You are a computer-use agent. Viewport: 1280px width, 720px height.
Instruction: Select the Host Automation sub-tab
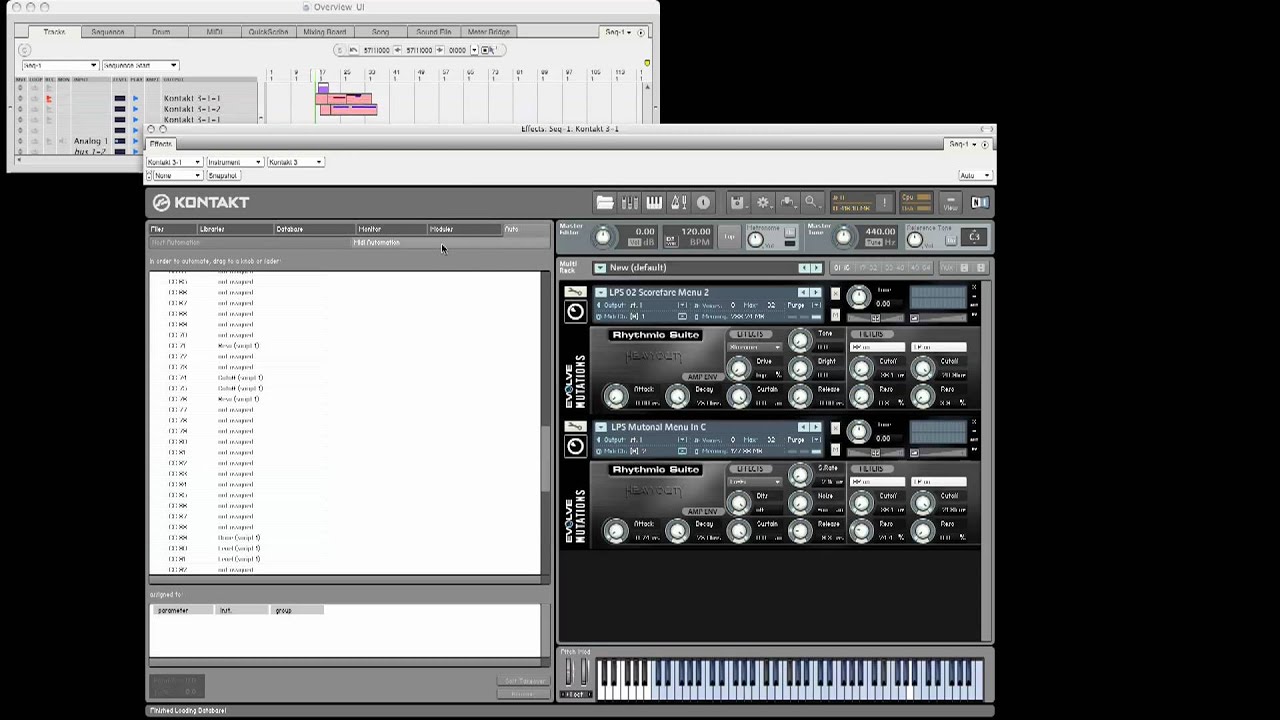tap(250, 243)
